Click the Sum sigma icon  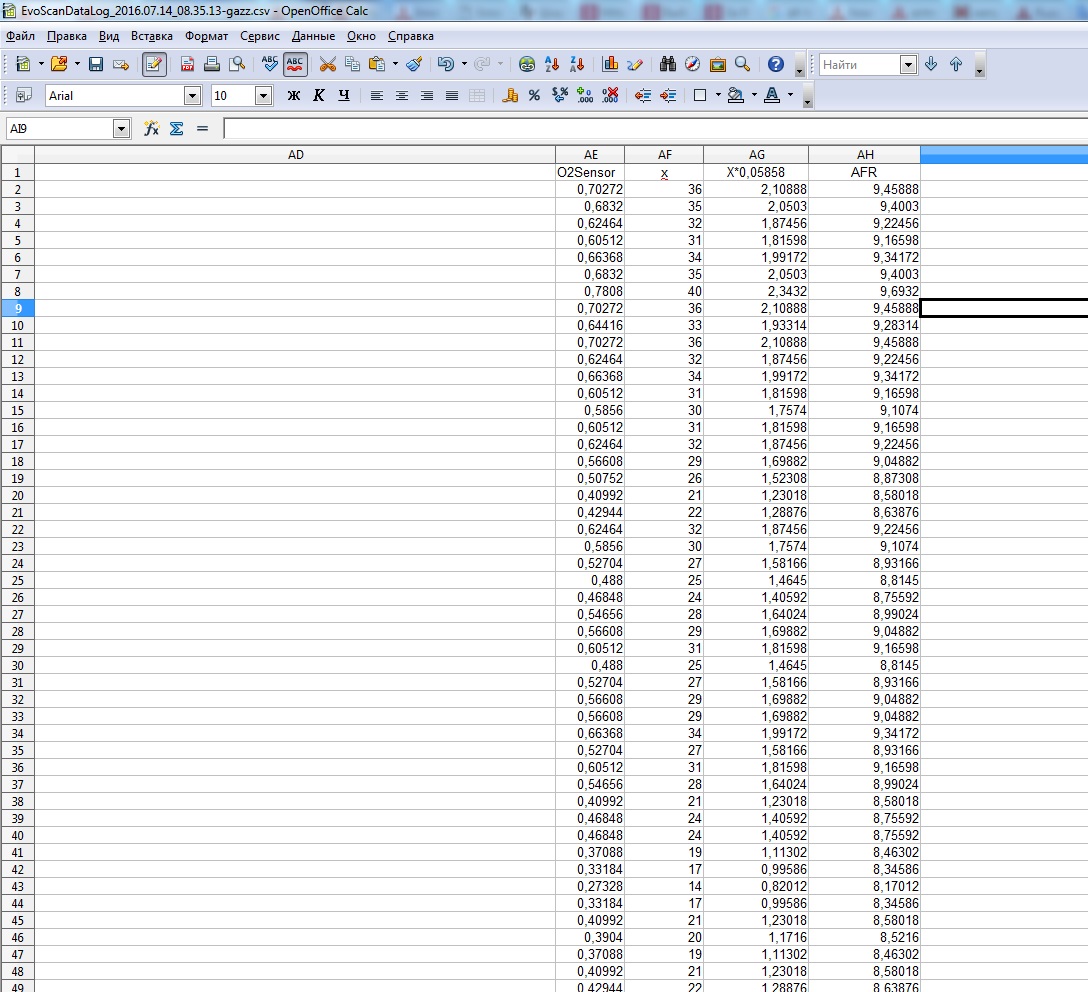[x=177, y=128]
